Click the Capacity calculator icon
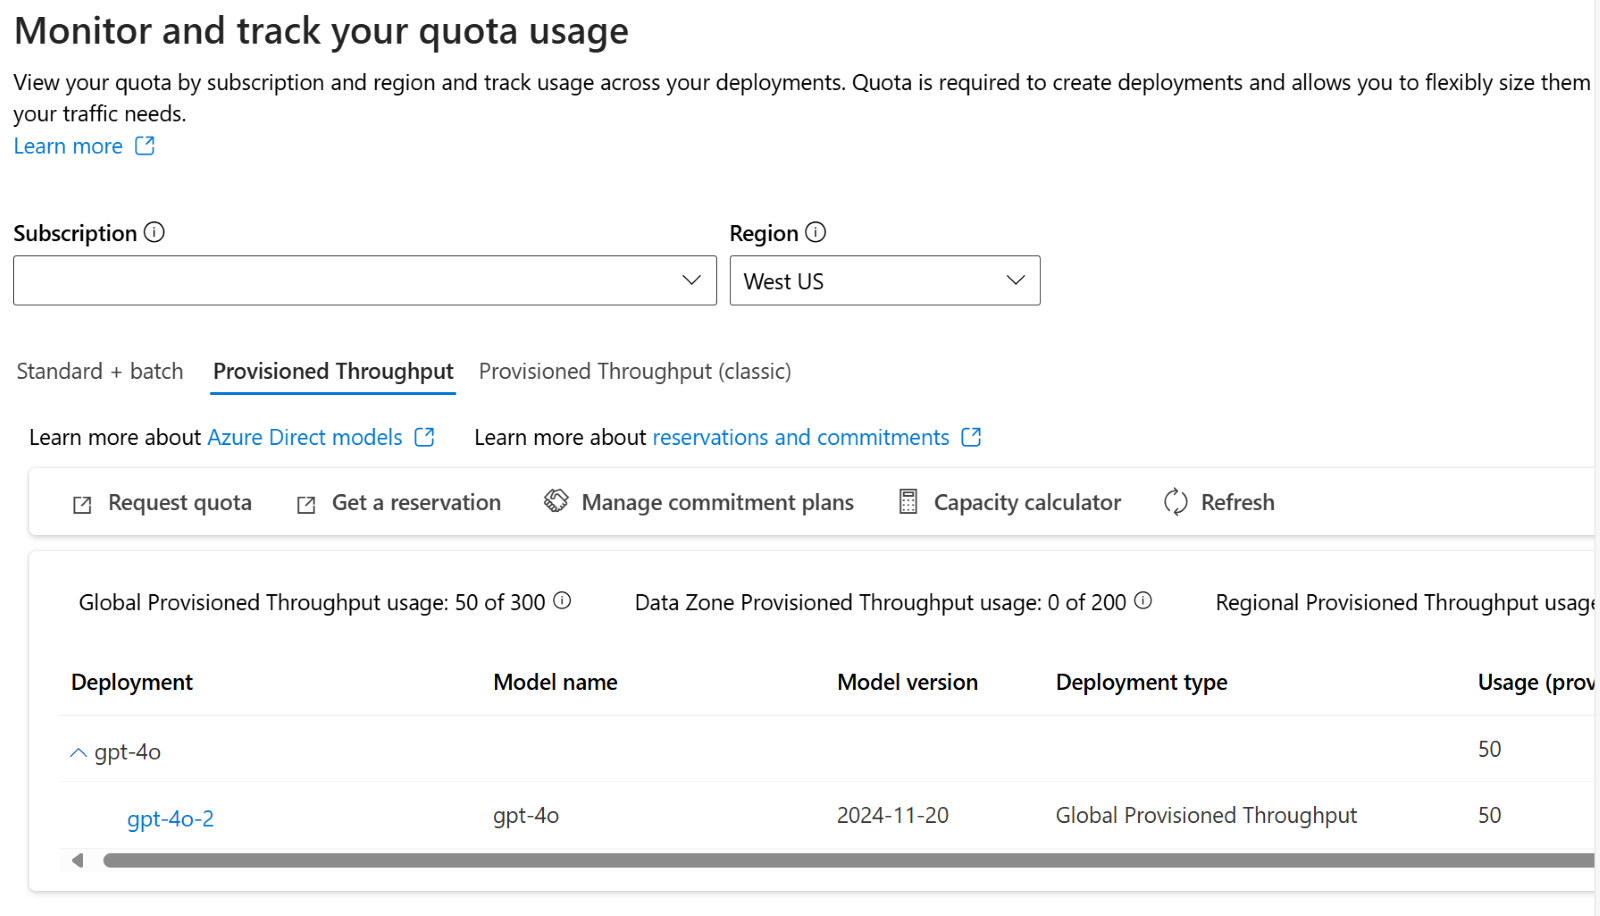Viewport: 1600px width, 916px height. coord(908,502)
